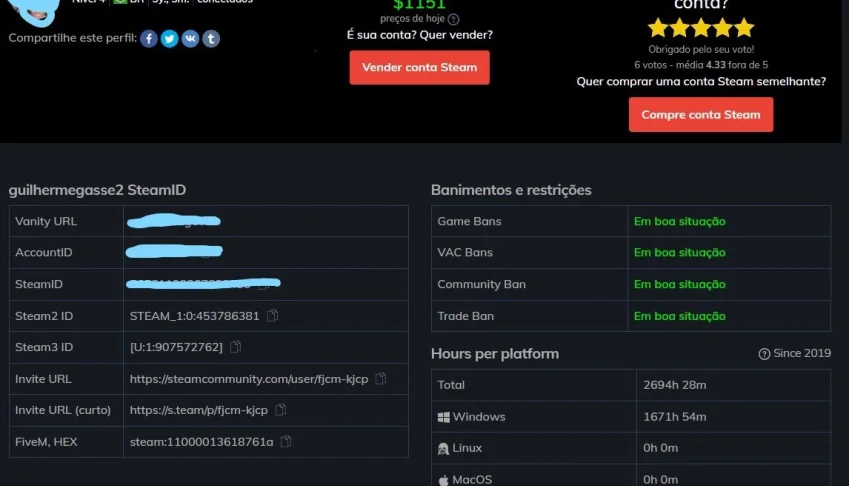The width and height of the screenshot is (849, 486).
Task: Rate account with first star
Action: click(658, 27)
